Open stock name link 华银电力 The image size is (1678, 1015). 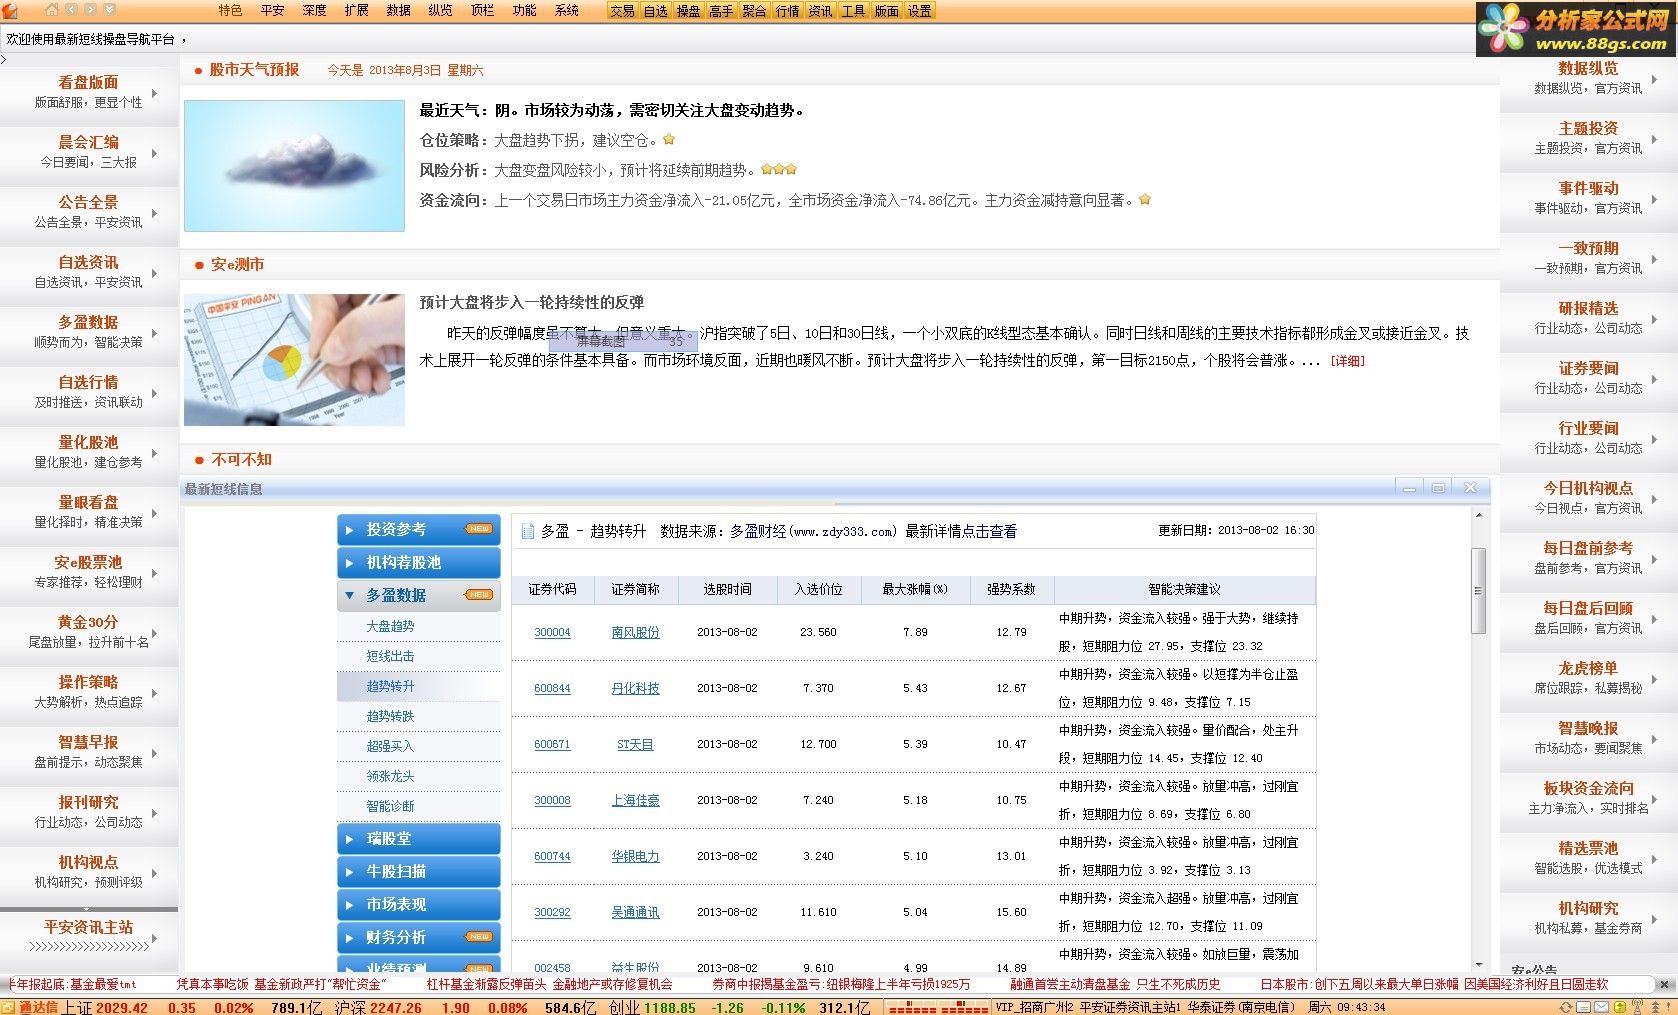coord(635,856)
